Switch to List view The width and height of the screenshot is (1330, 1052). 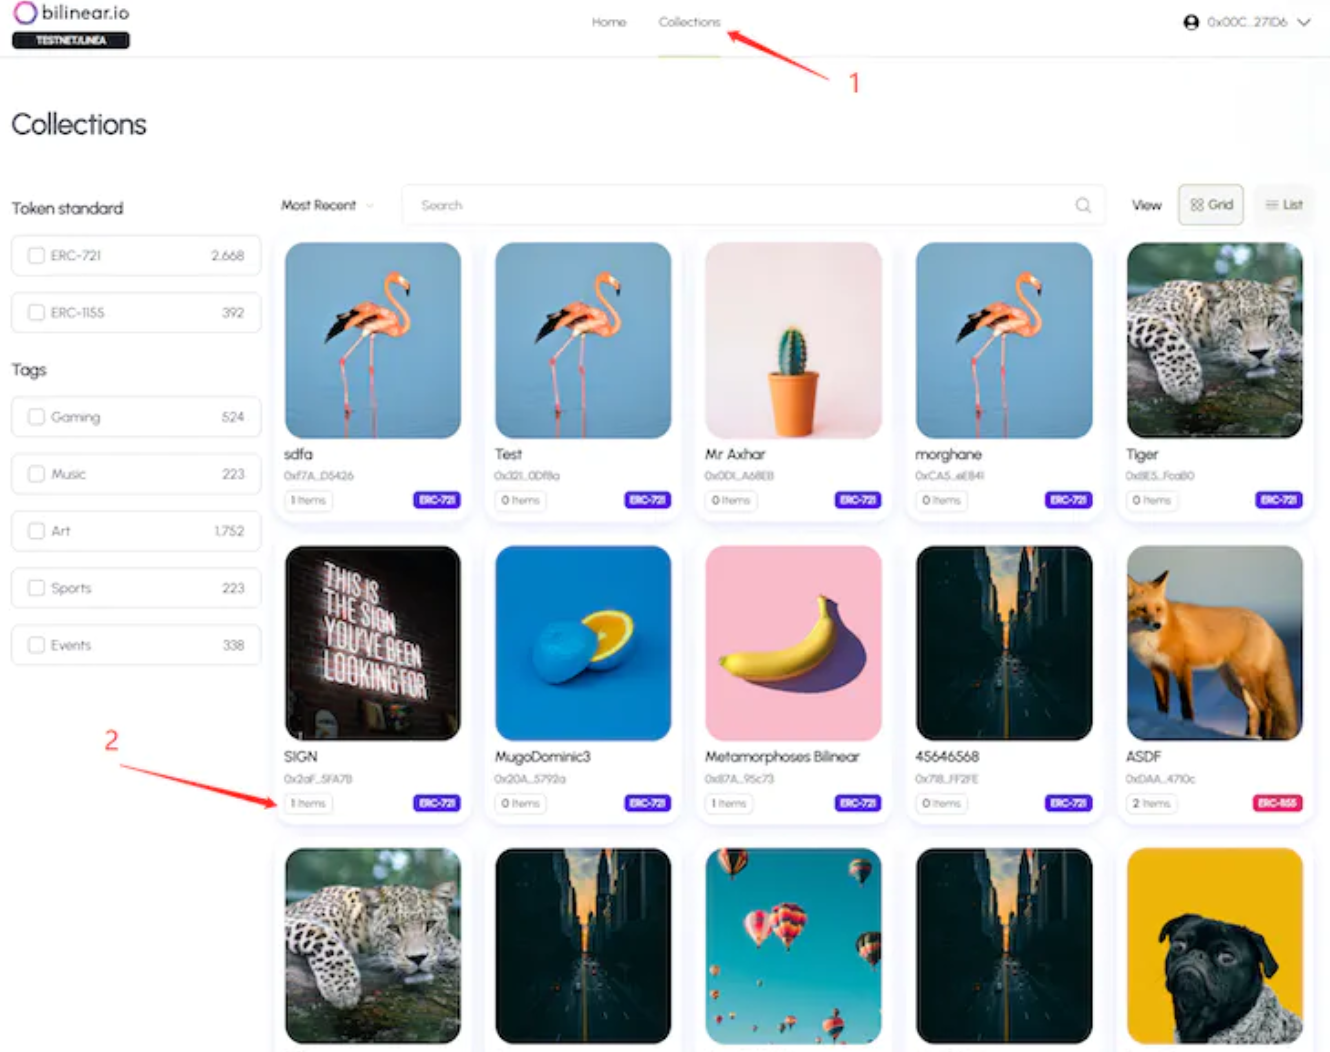1284,205
